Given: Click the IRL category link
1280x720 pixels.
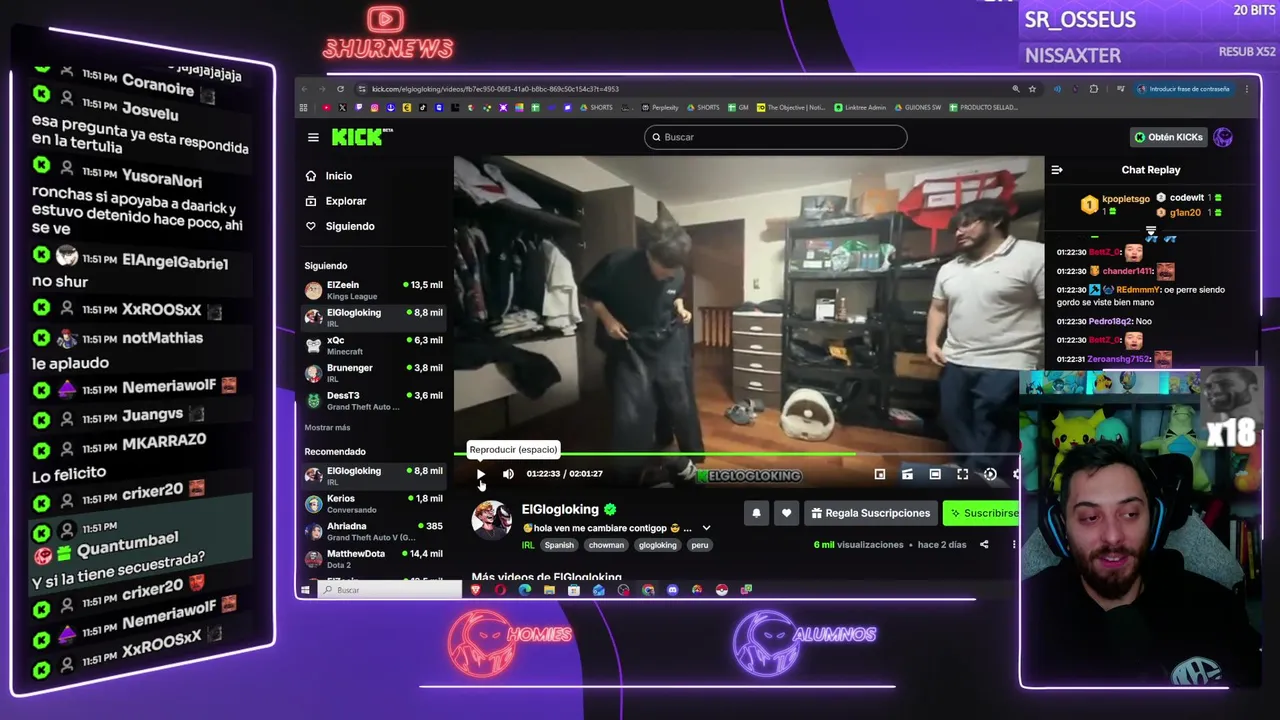Looking at the screenshot, I should [528, 545].
